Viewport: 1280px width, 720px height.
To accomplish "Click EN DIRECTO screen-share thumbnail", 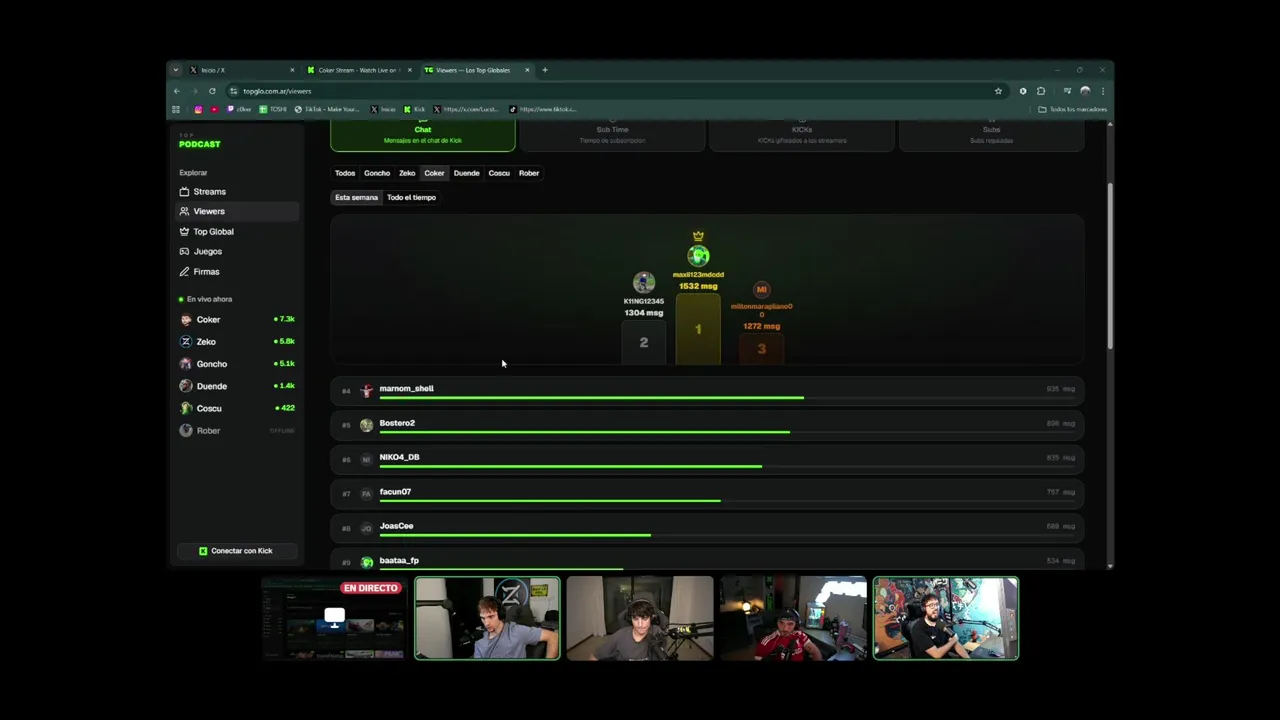I will point(333,619).
